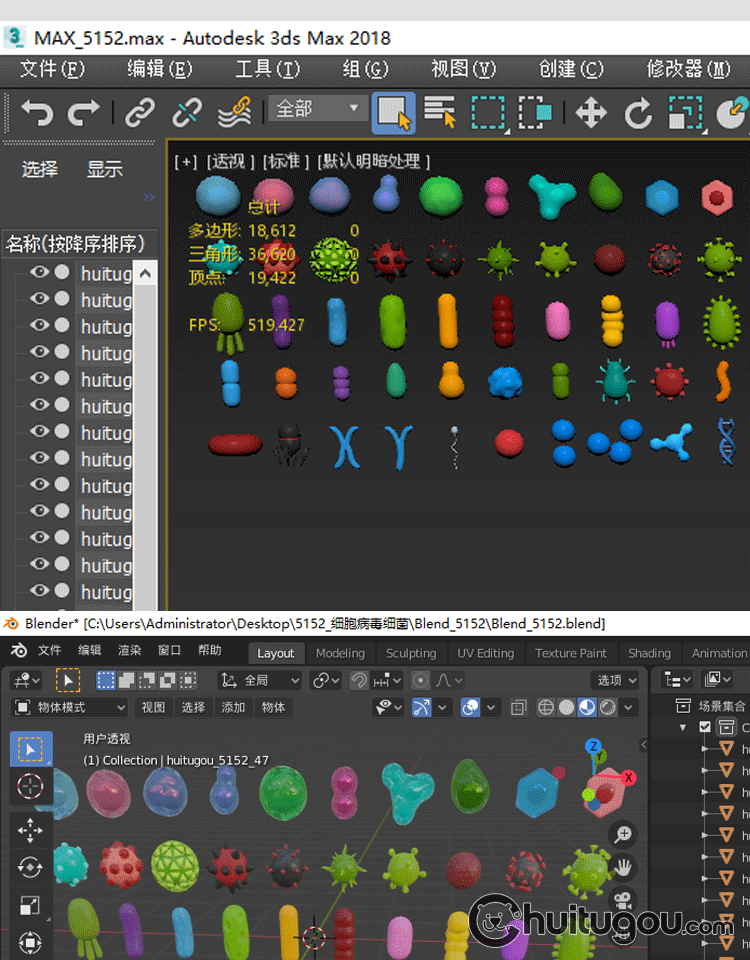Image resolution: width=750 pixels, height=960 pixels.
Task: Open the 修改器(M) menu in 3ds Max
Action: (689, 69)
